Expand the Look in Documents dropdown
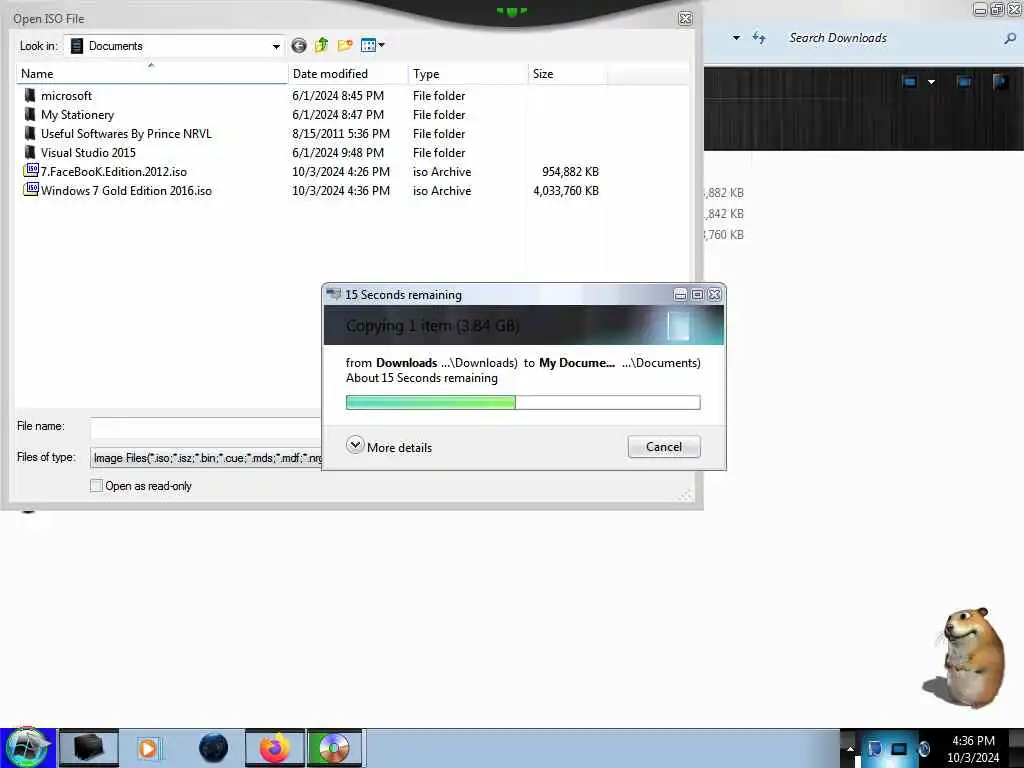Image resolution: width=1024 pixels, height=768 pixels. pyautogui.click(x=276, y=46)
